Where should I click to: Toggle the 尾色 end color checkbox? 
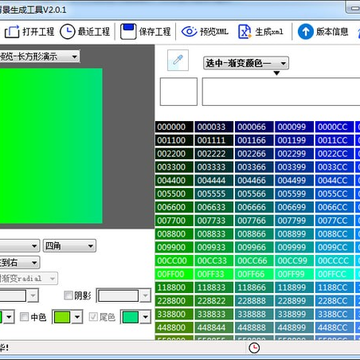point(93,317)
